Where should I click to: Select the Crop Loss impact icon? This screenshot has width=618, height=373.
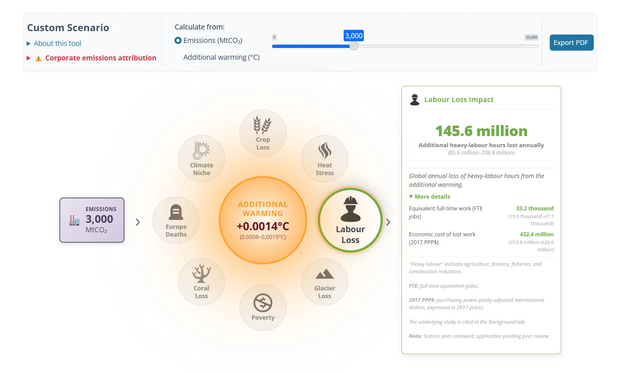click(263, 133)
